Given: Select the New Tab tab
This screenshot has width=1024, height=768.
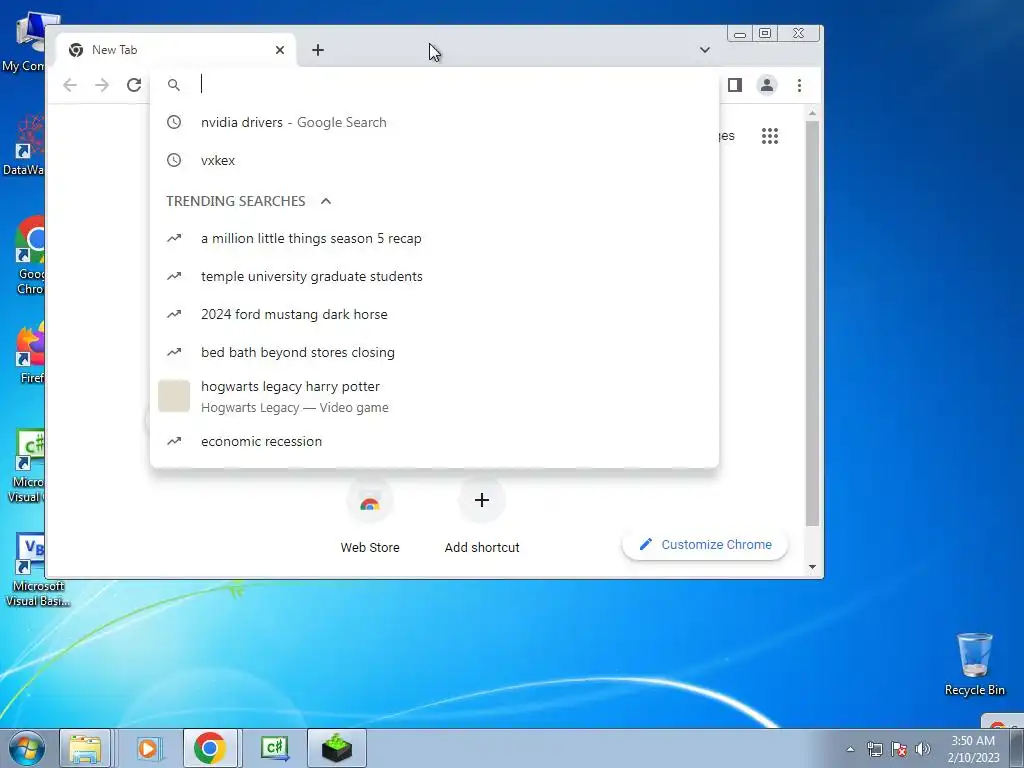Looking at the screenshot, I should (x=176, y=50).
